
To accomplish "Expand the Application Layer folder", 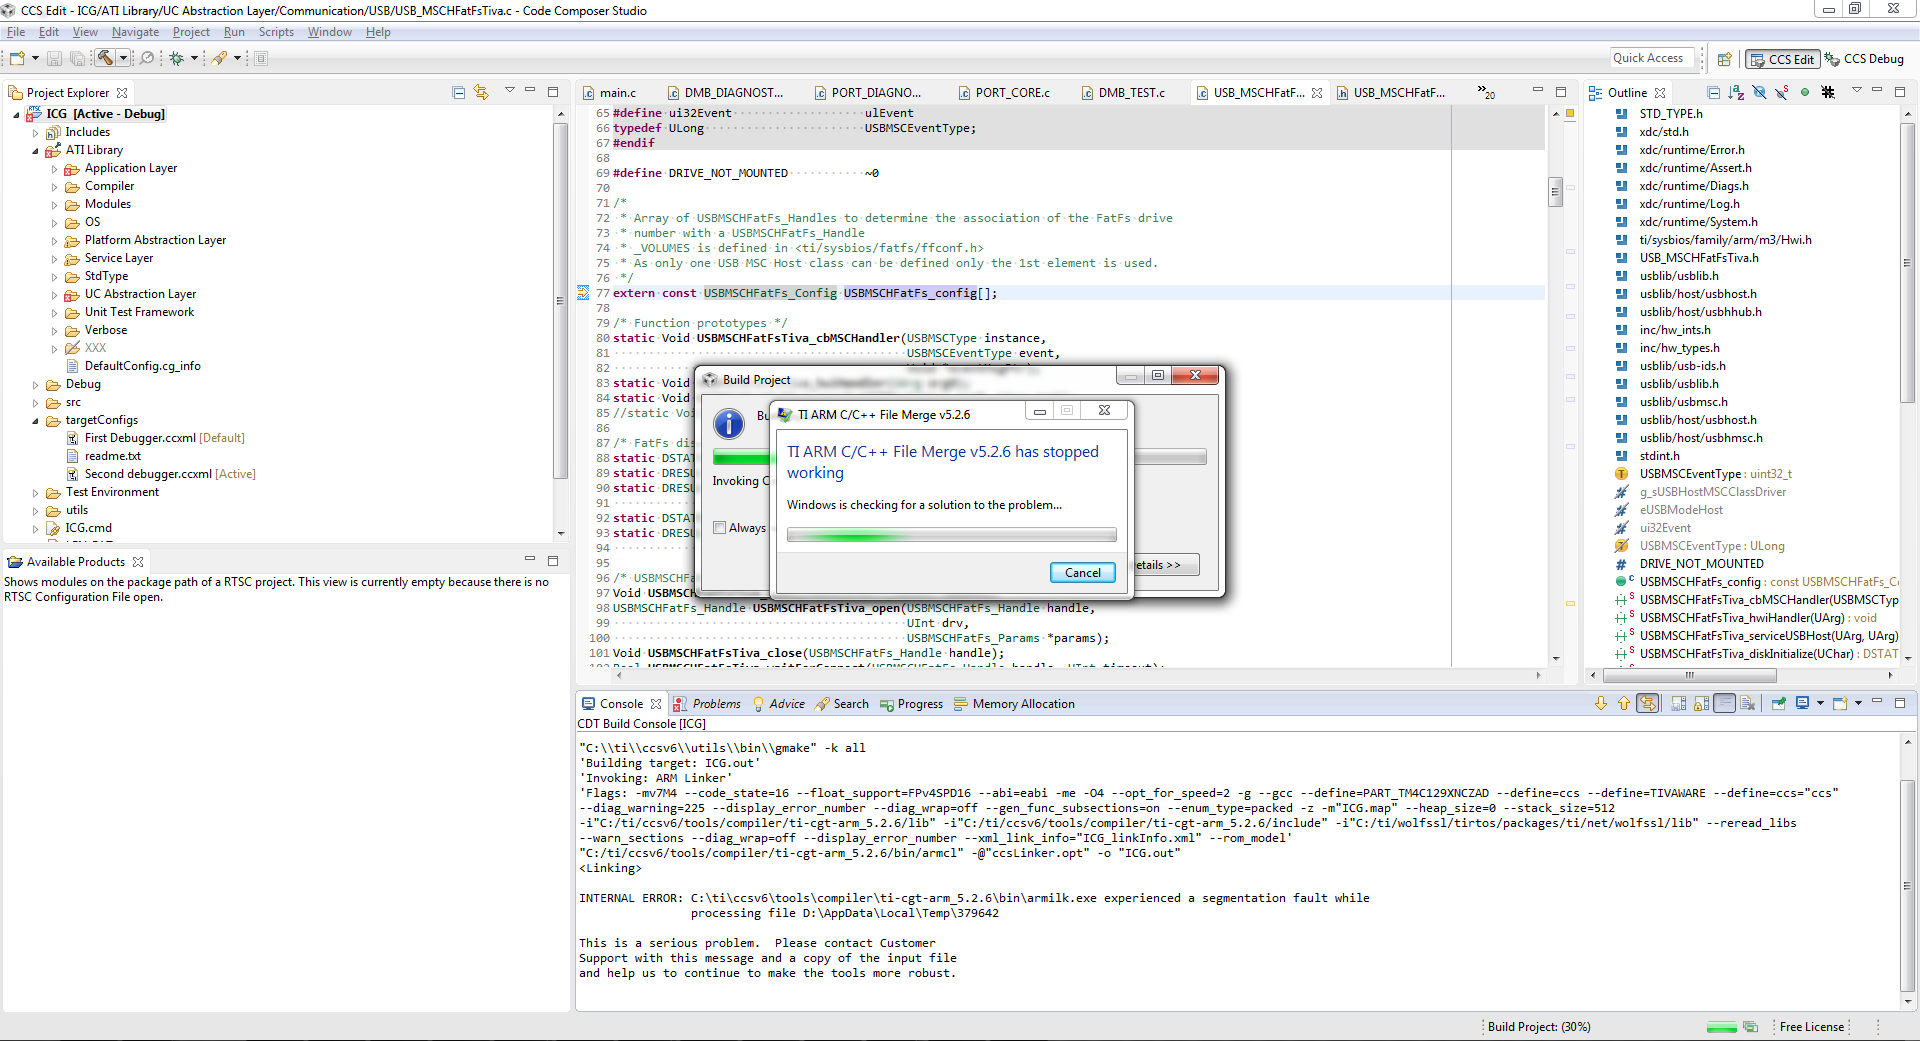I will click(54, 169).
